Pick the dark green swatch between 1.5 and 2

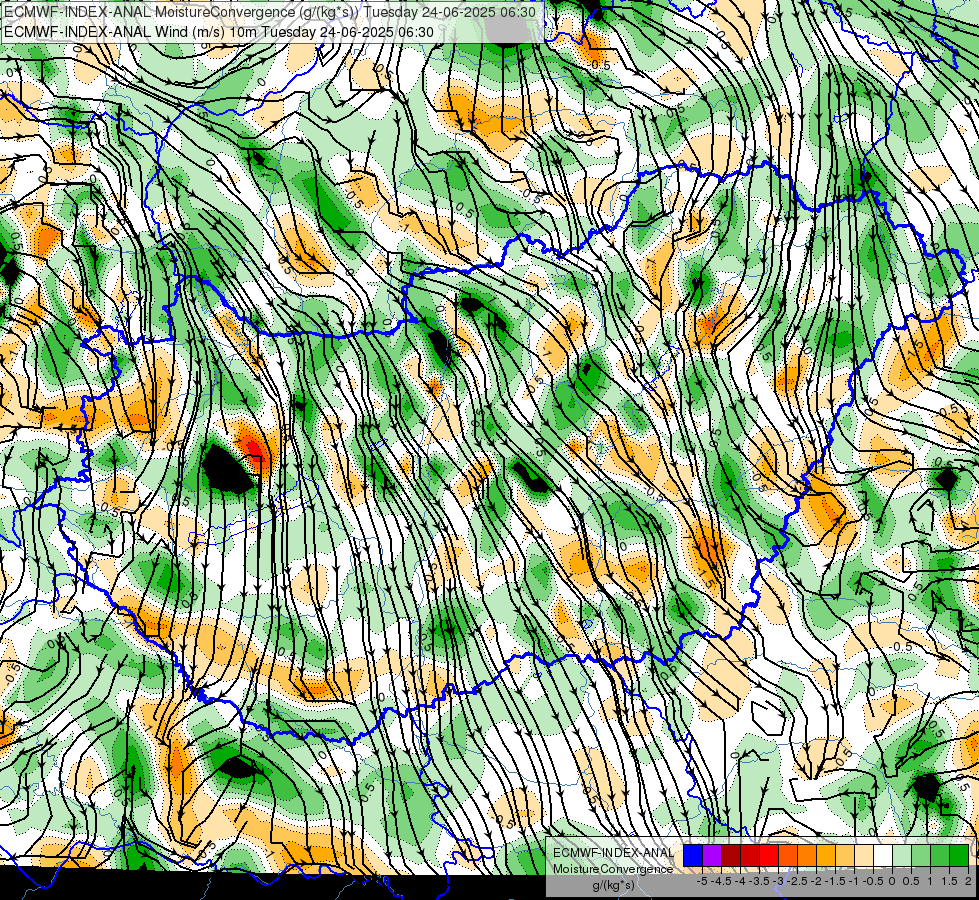(959, 856)
